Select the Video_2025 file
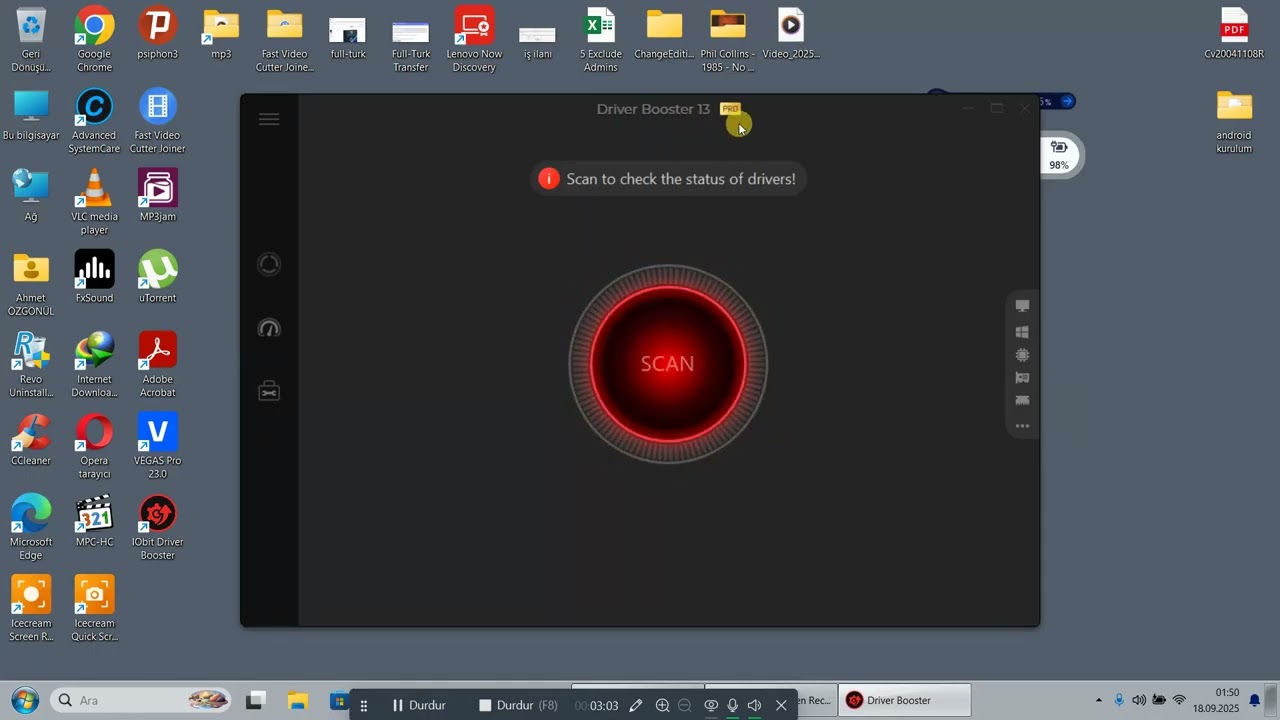The height and width of the screenshot is (720, 1280). (791, 34)
